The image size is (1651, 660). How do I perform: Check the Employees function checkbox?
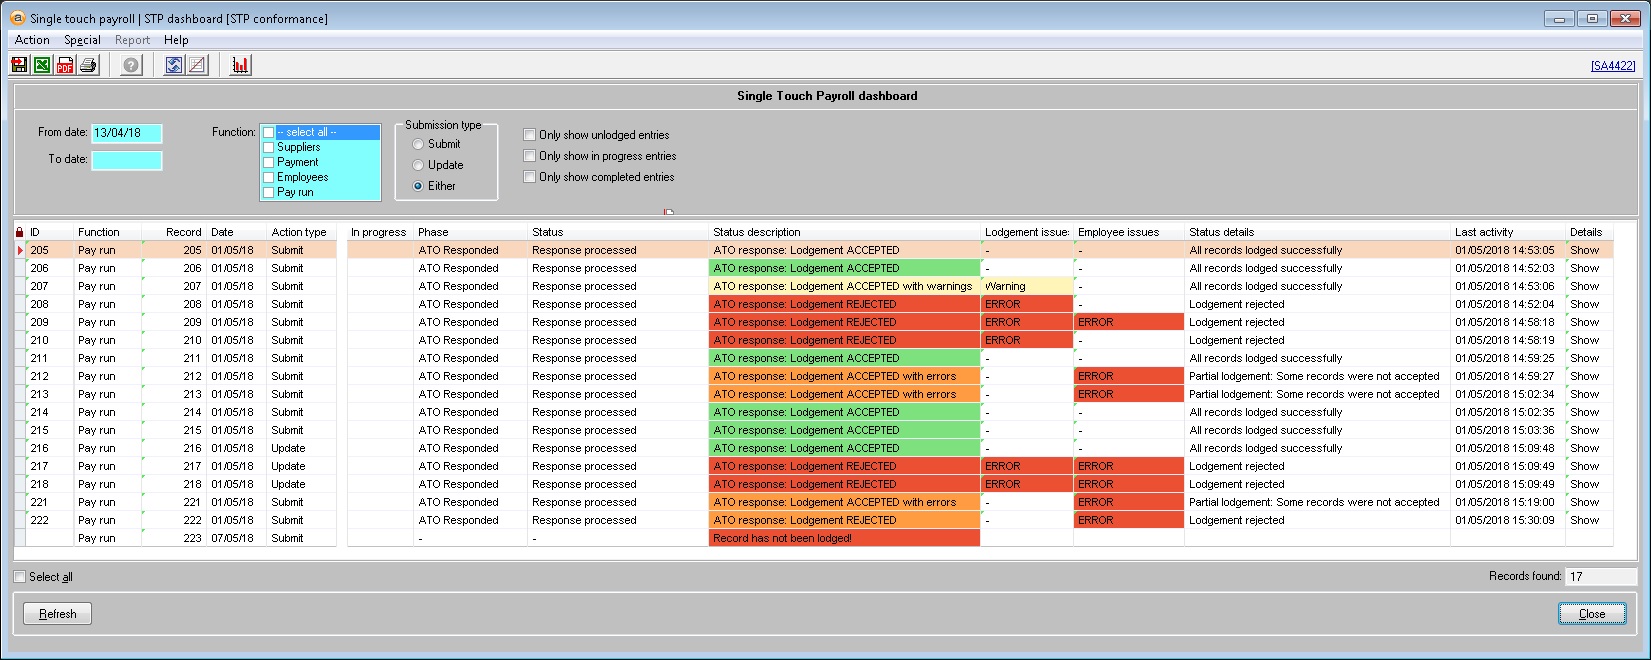pos(268,177)
